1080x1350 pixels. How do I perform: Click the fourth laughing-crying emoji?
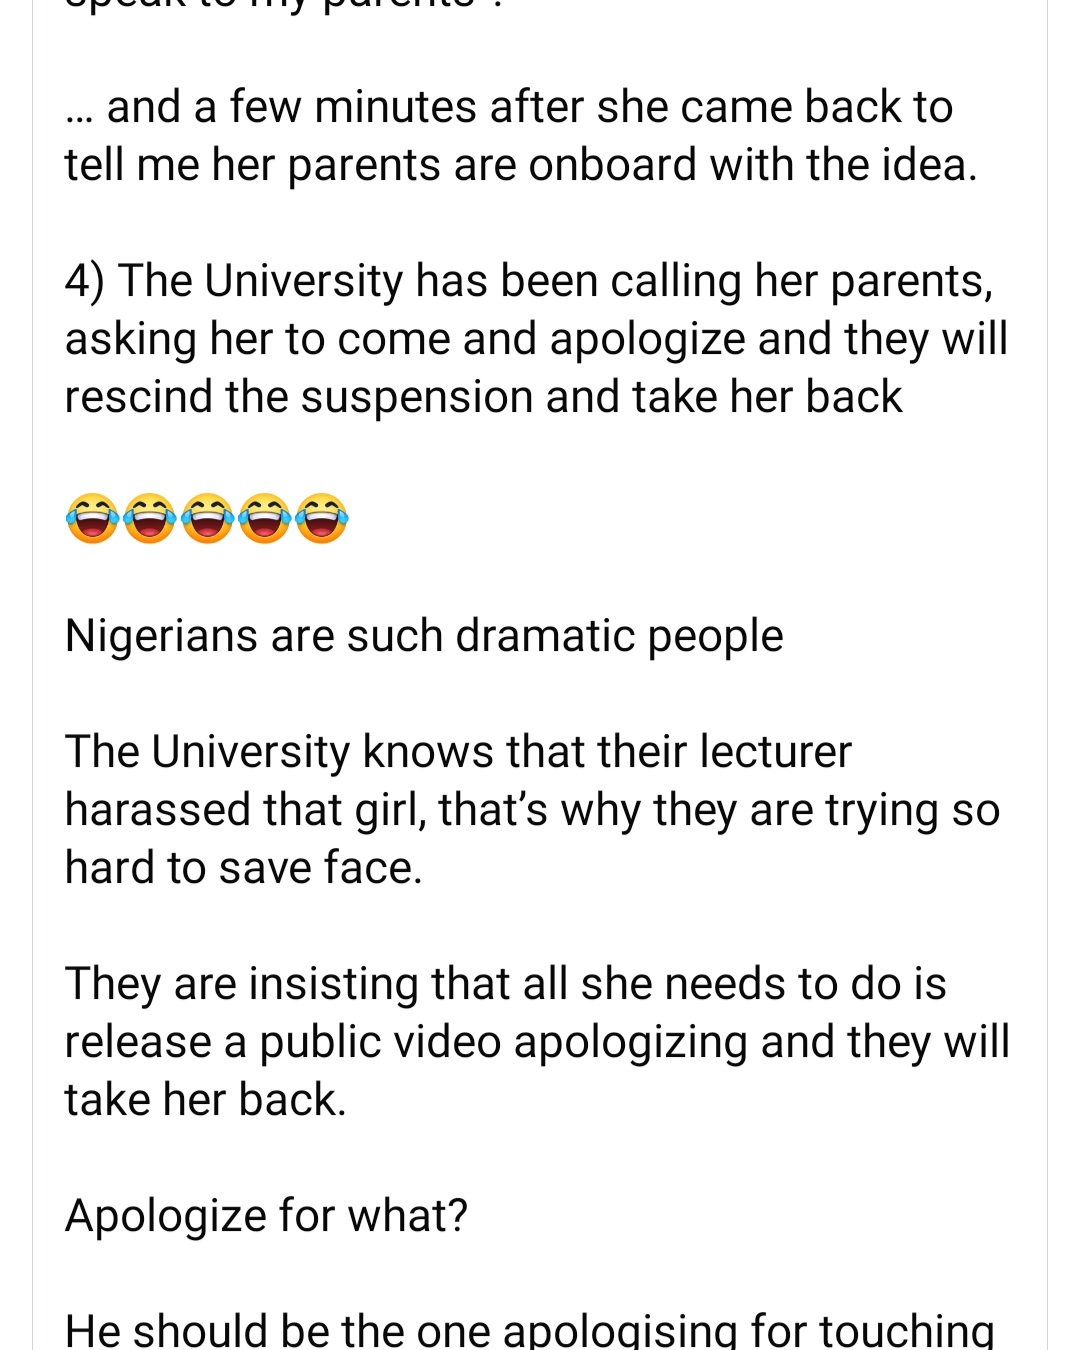264,518
